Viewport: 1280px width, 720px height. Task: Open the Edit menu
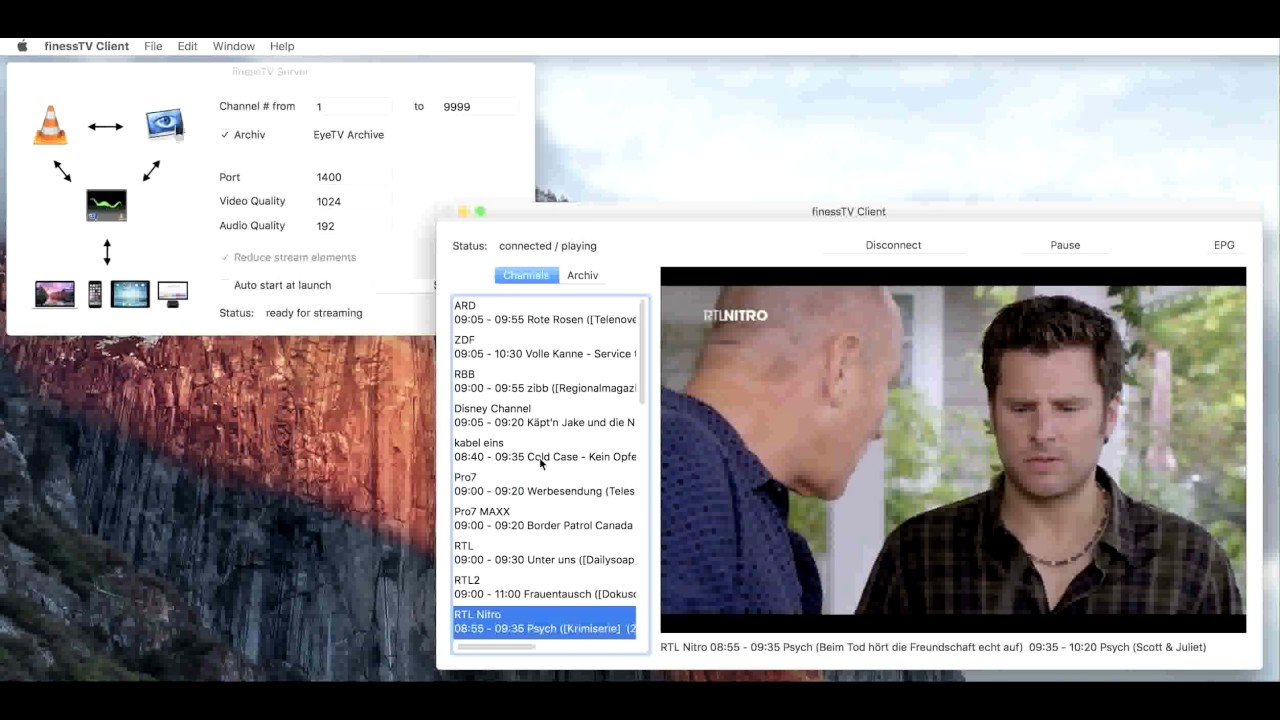tap(187, 46)
